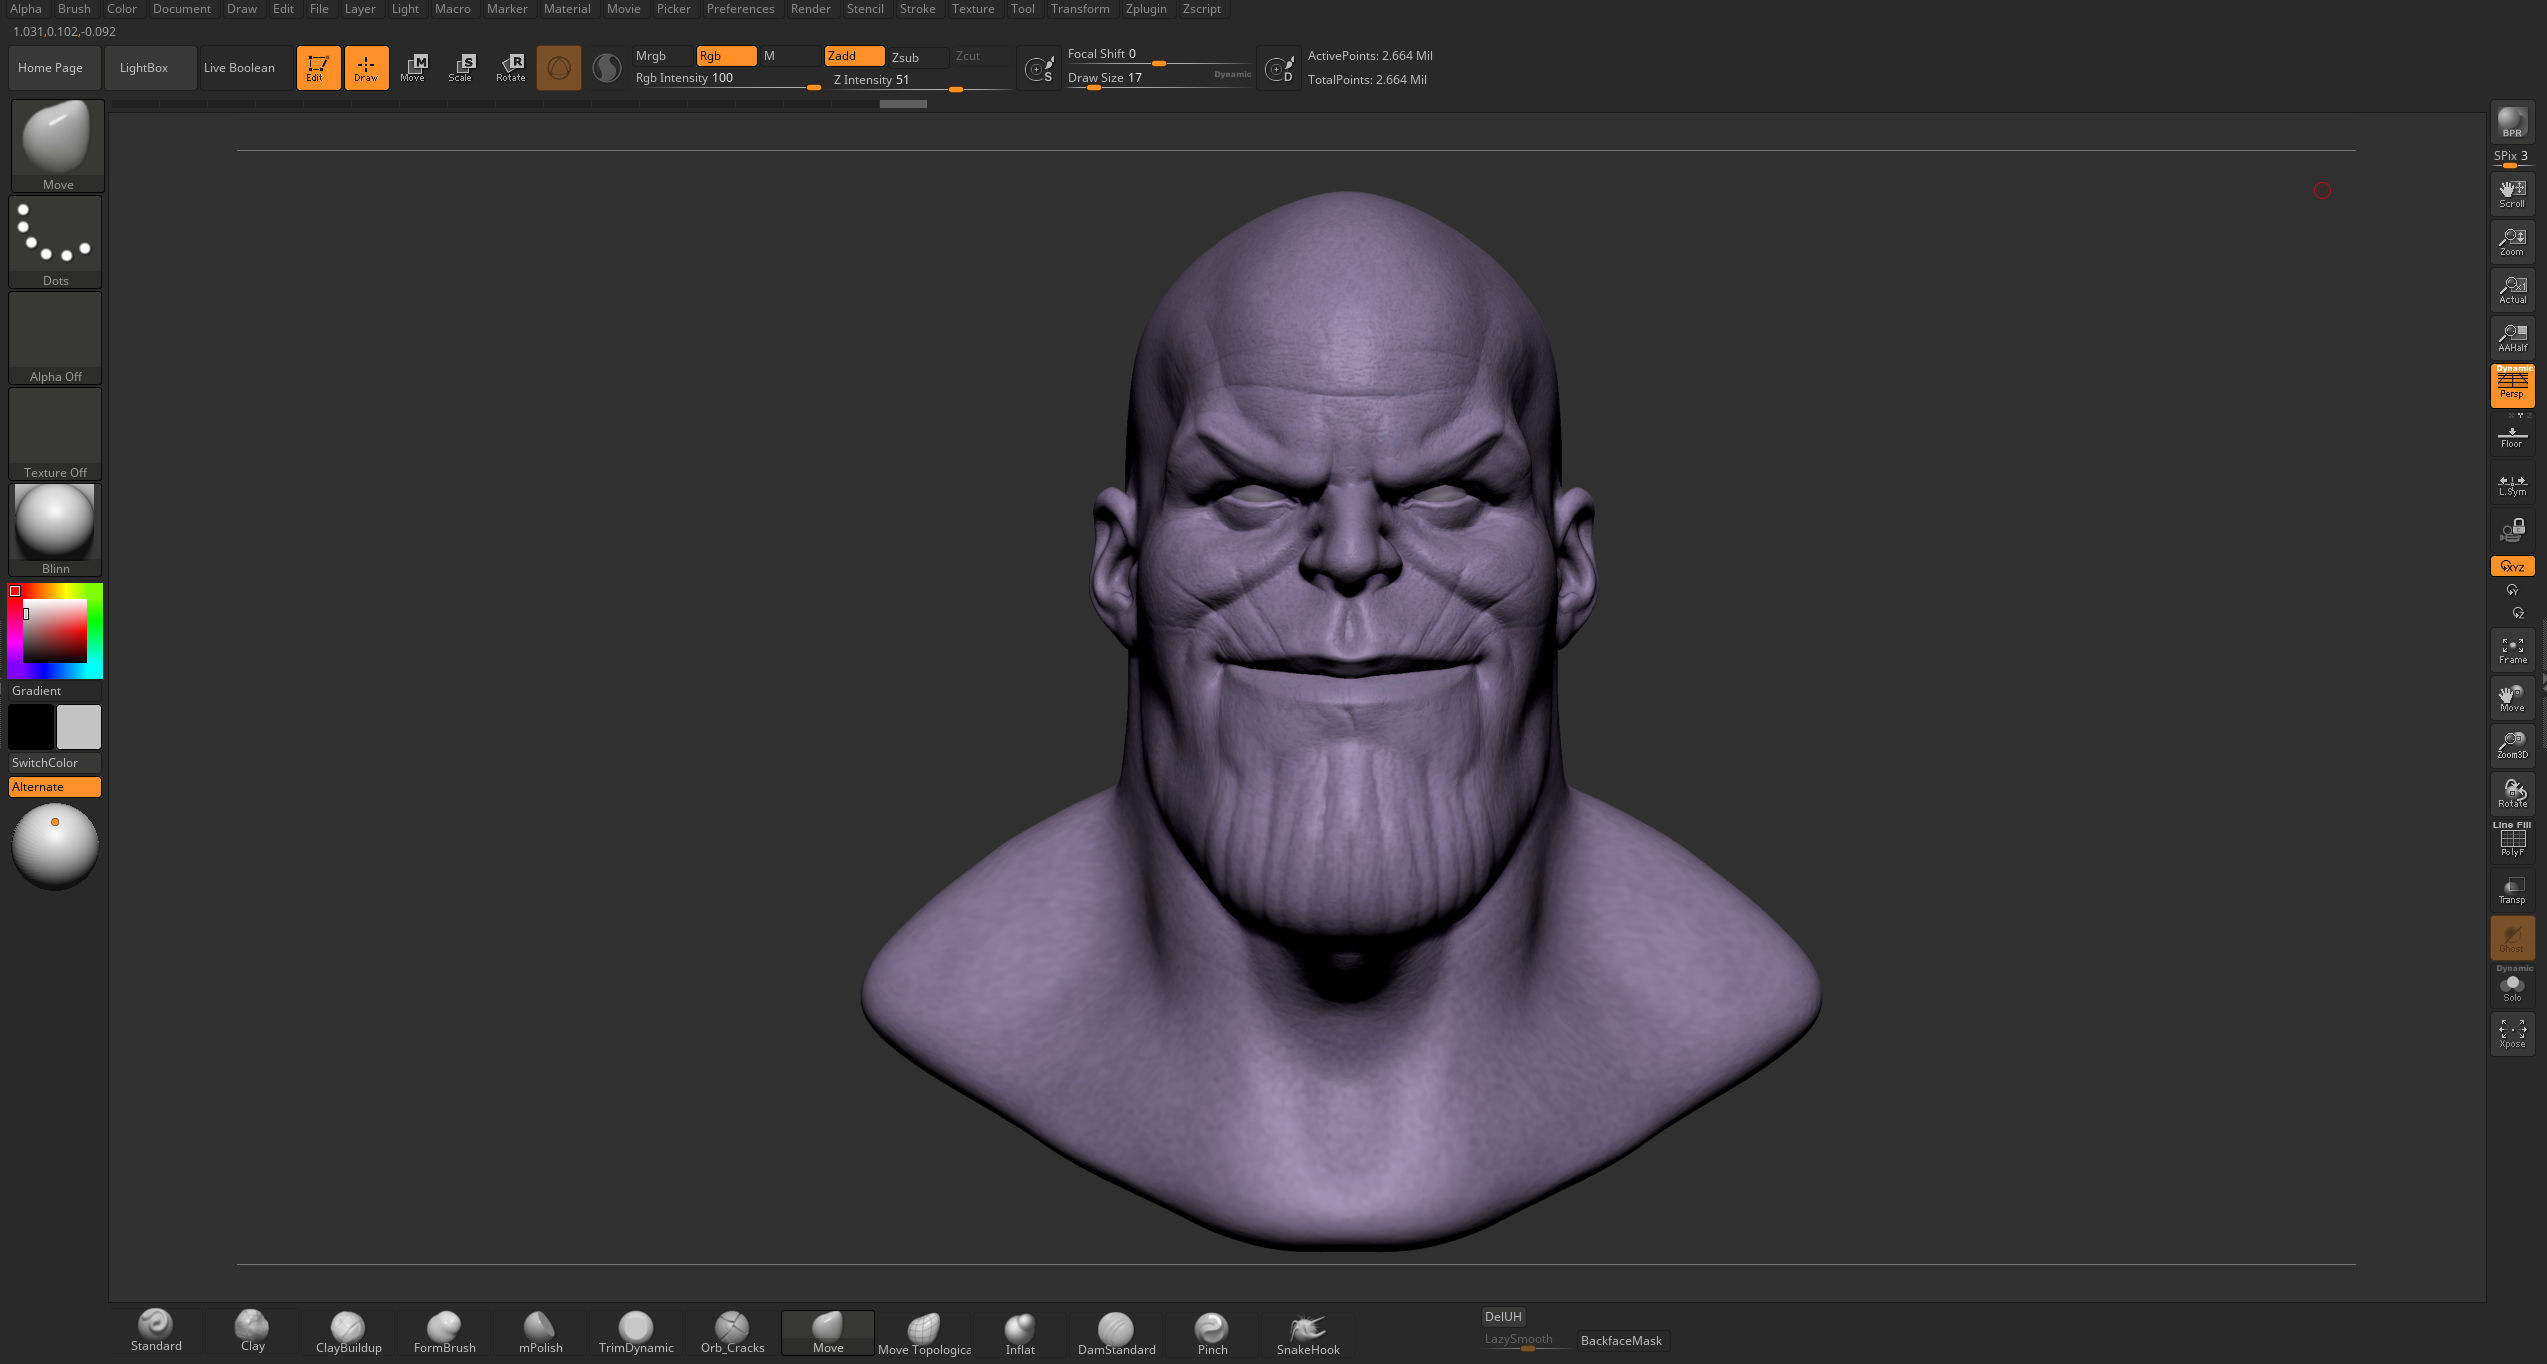Toggle Zadd mode

point(854,56)
